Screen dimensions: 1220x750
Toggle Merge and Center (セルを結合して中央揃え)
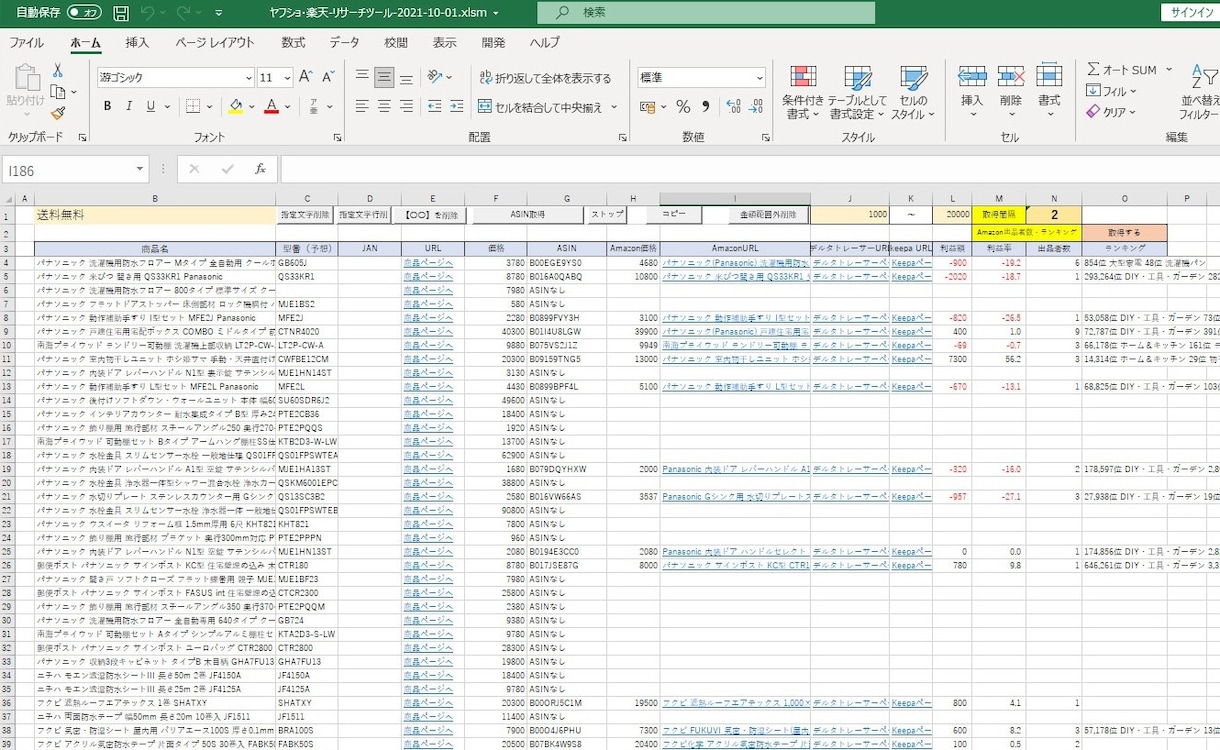click(x=540, y=107)
